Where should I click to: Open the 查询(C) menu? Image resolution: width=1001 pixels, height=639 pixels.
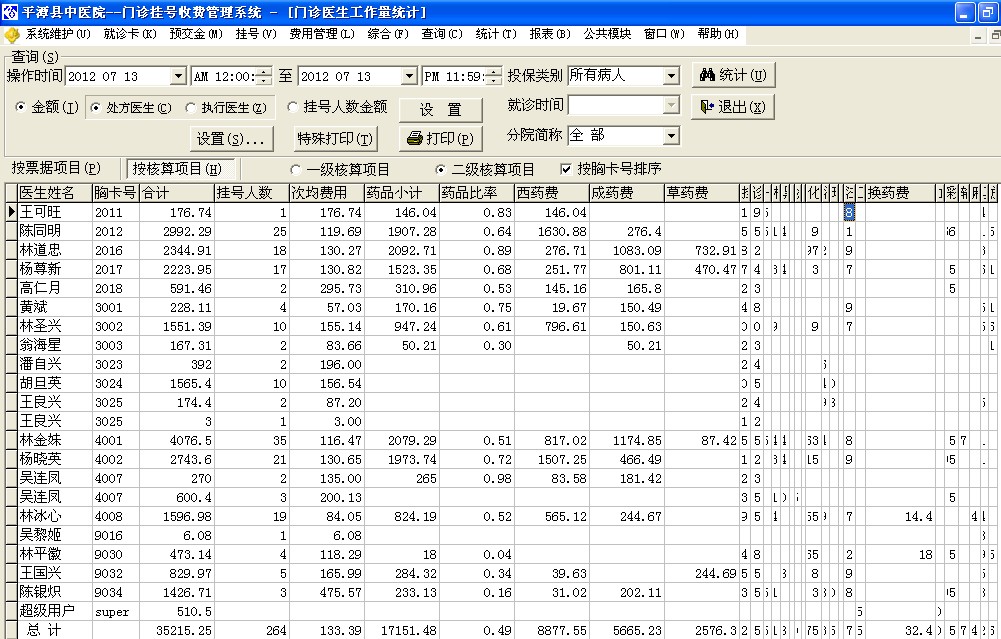pyautogui.click(x=442, y=34)
